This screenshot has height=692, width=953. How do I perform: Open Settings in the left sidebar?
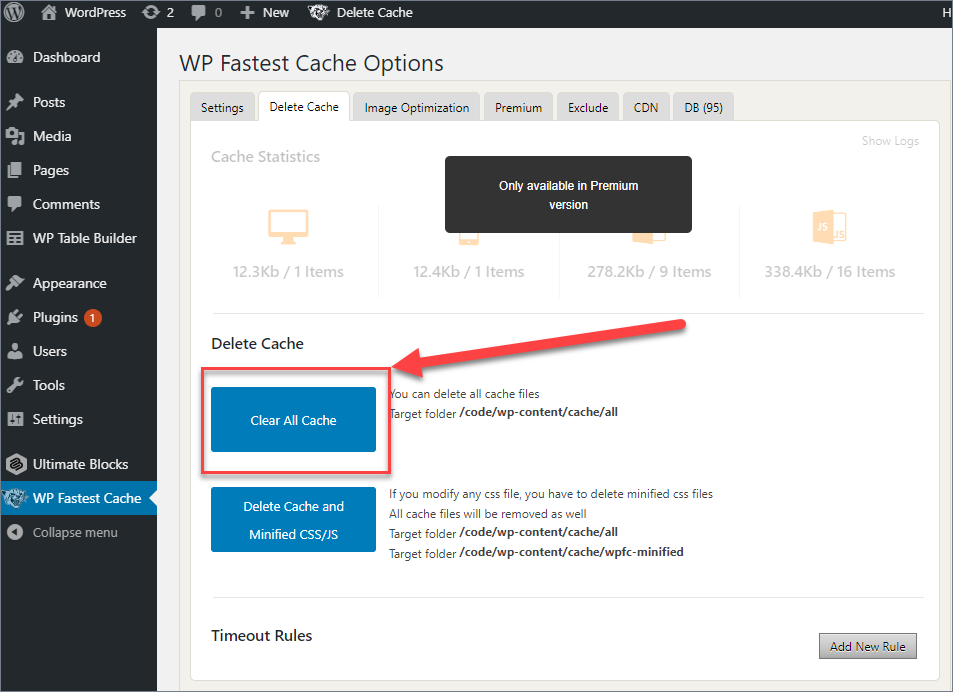[x=58, y=419]
